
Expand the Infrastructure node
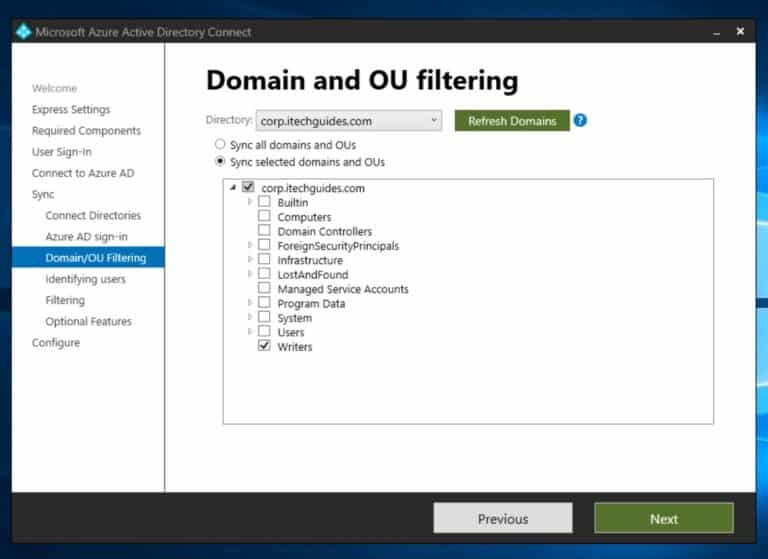point(250,260)
